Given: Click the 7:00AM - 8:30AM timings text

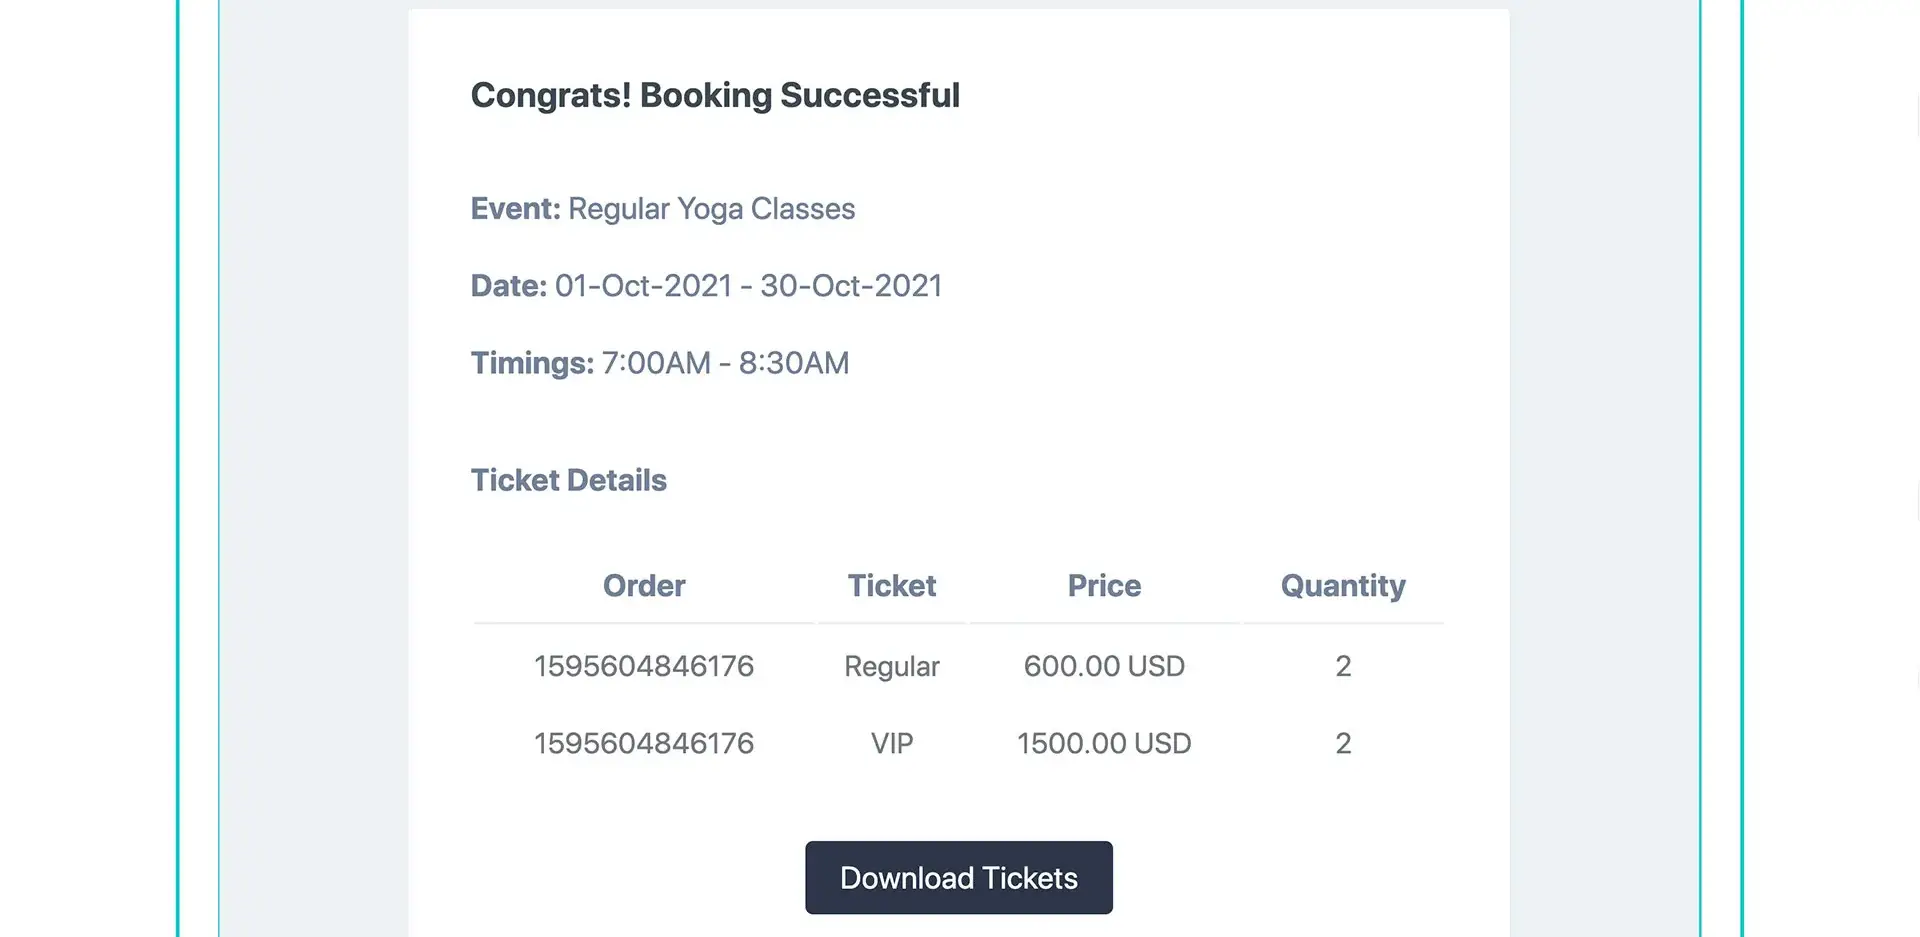Looking at the screenshot, I should (x=725, y=362).
